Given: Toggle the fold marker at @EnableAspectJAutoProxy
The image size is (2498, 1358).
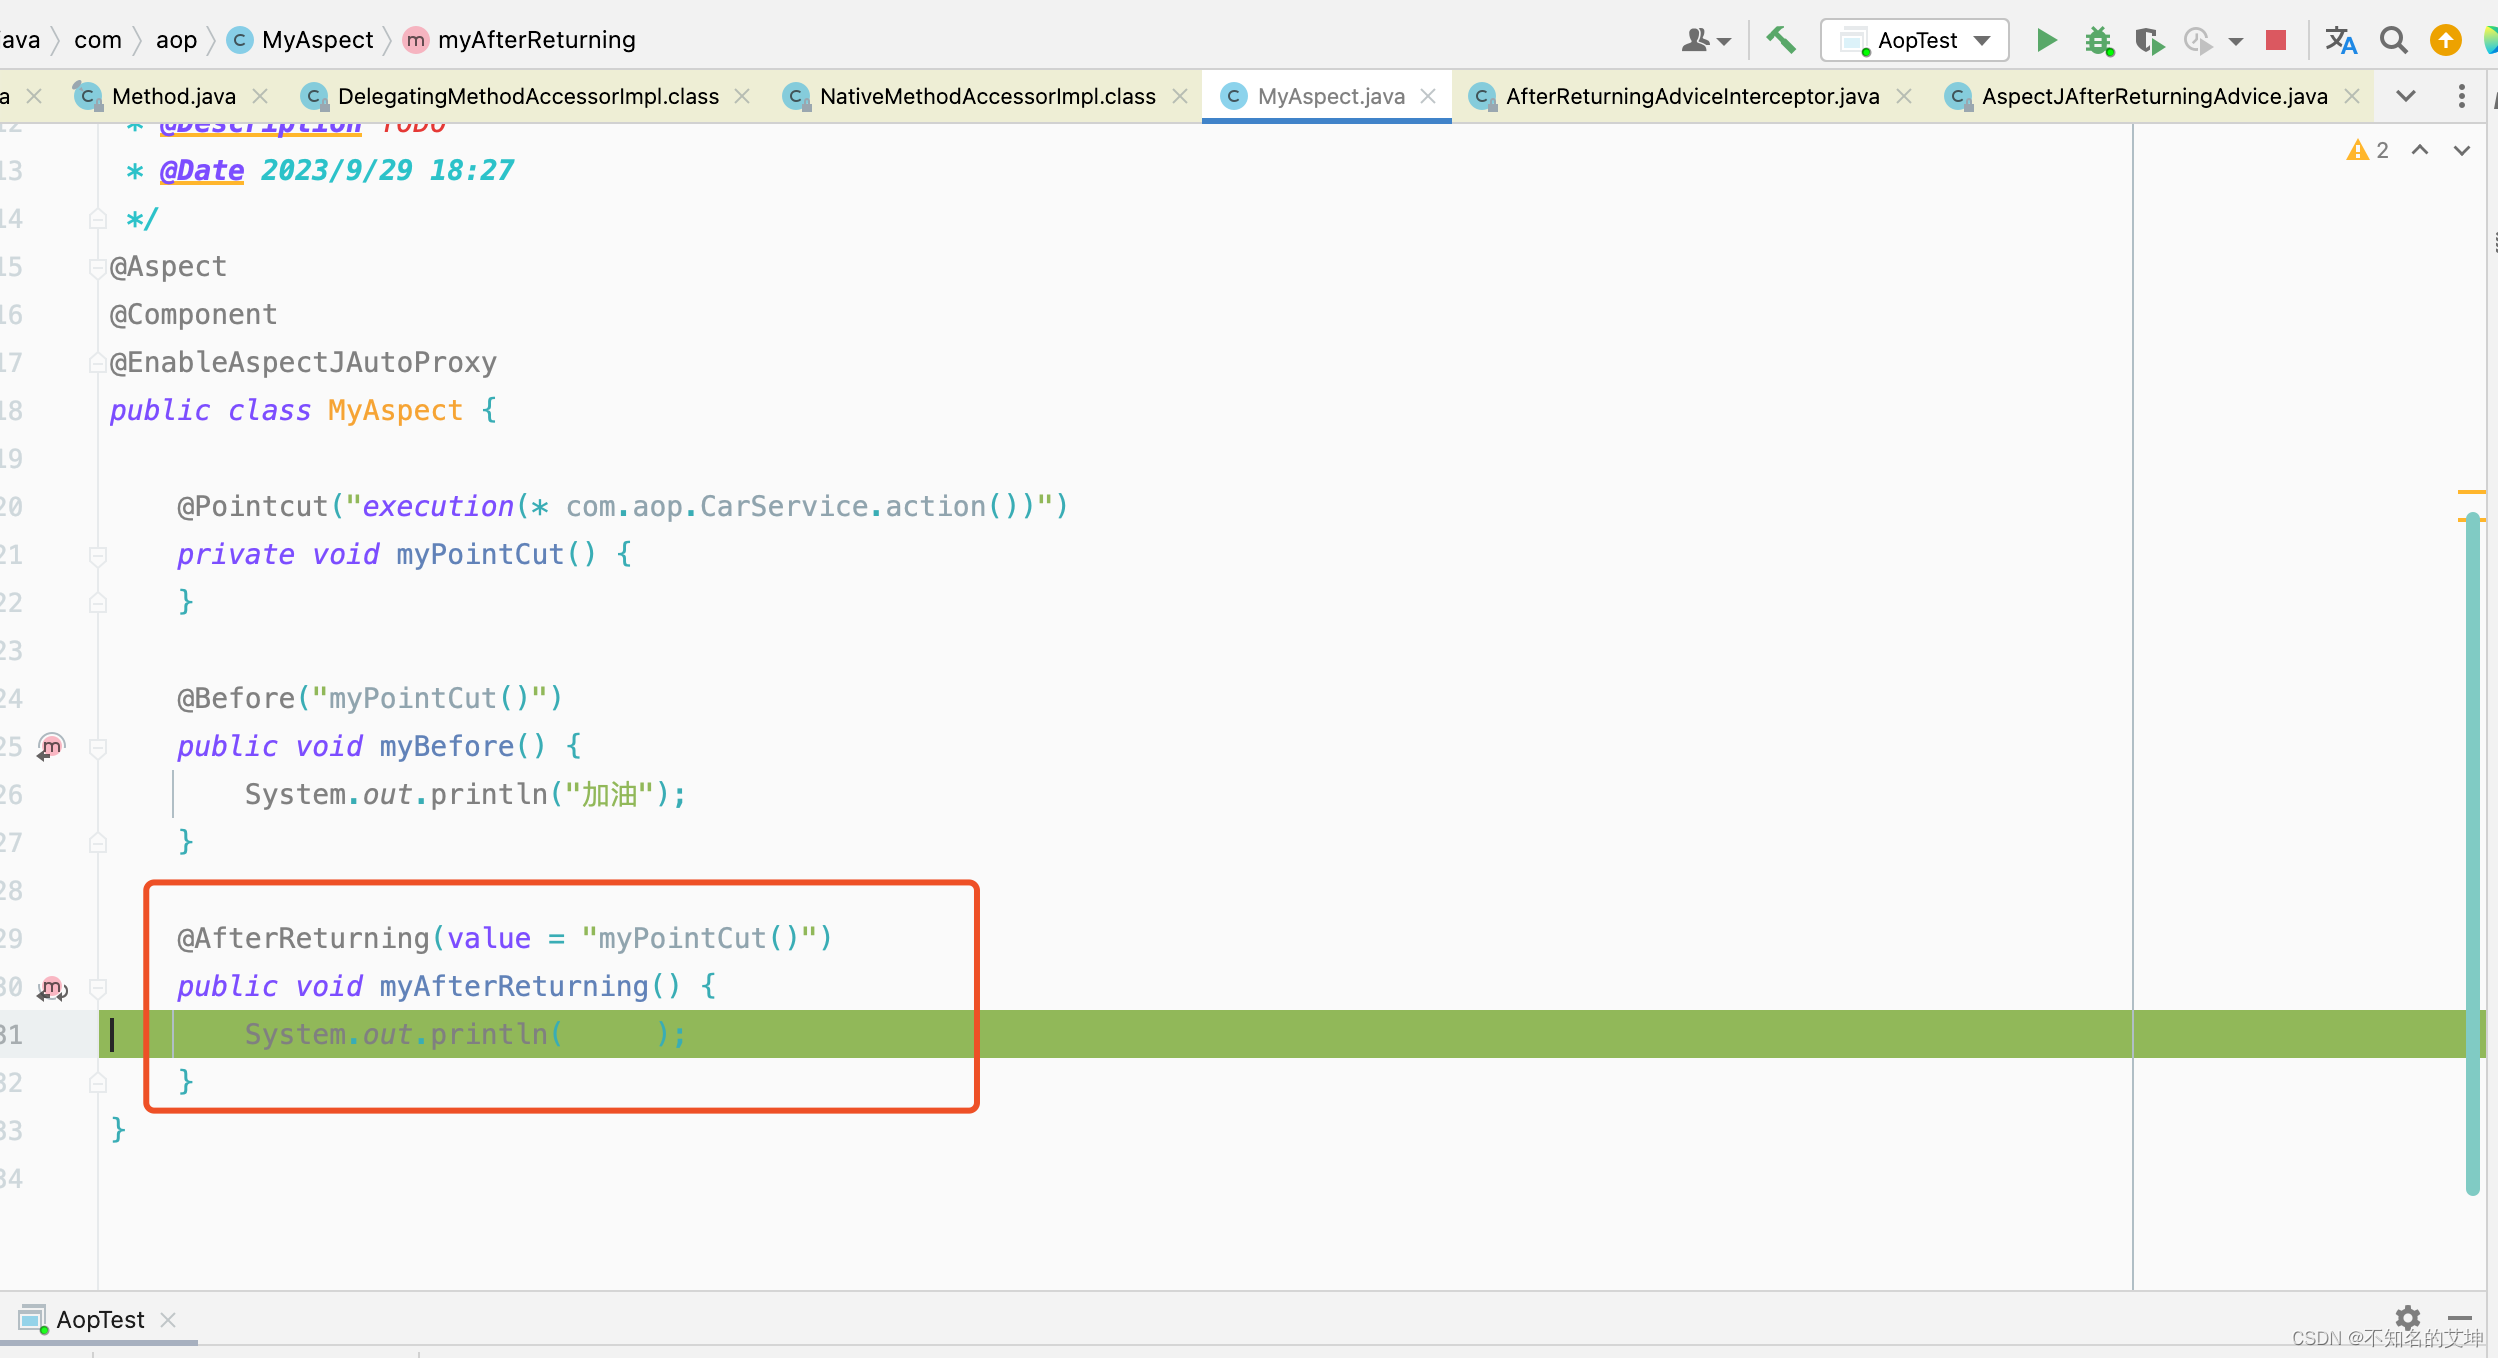Looking at the screenshot, I should coord(98,362).
